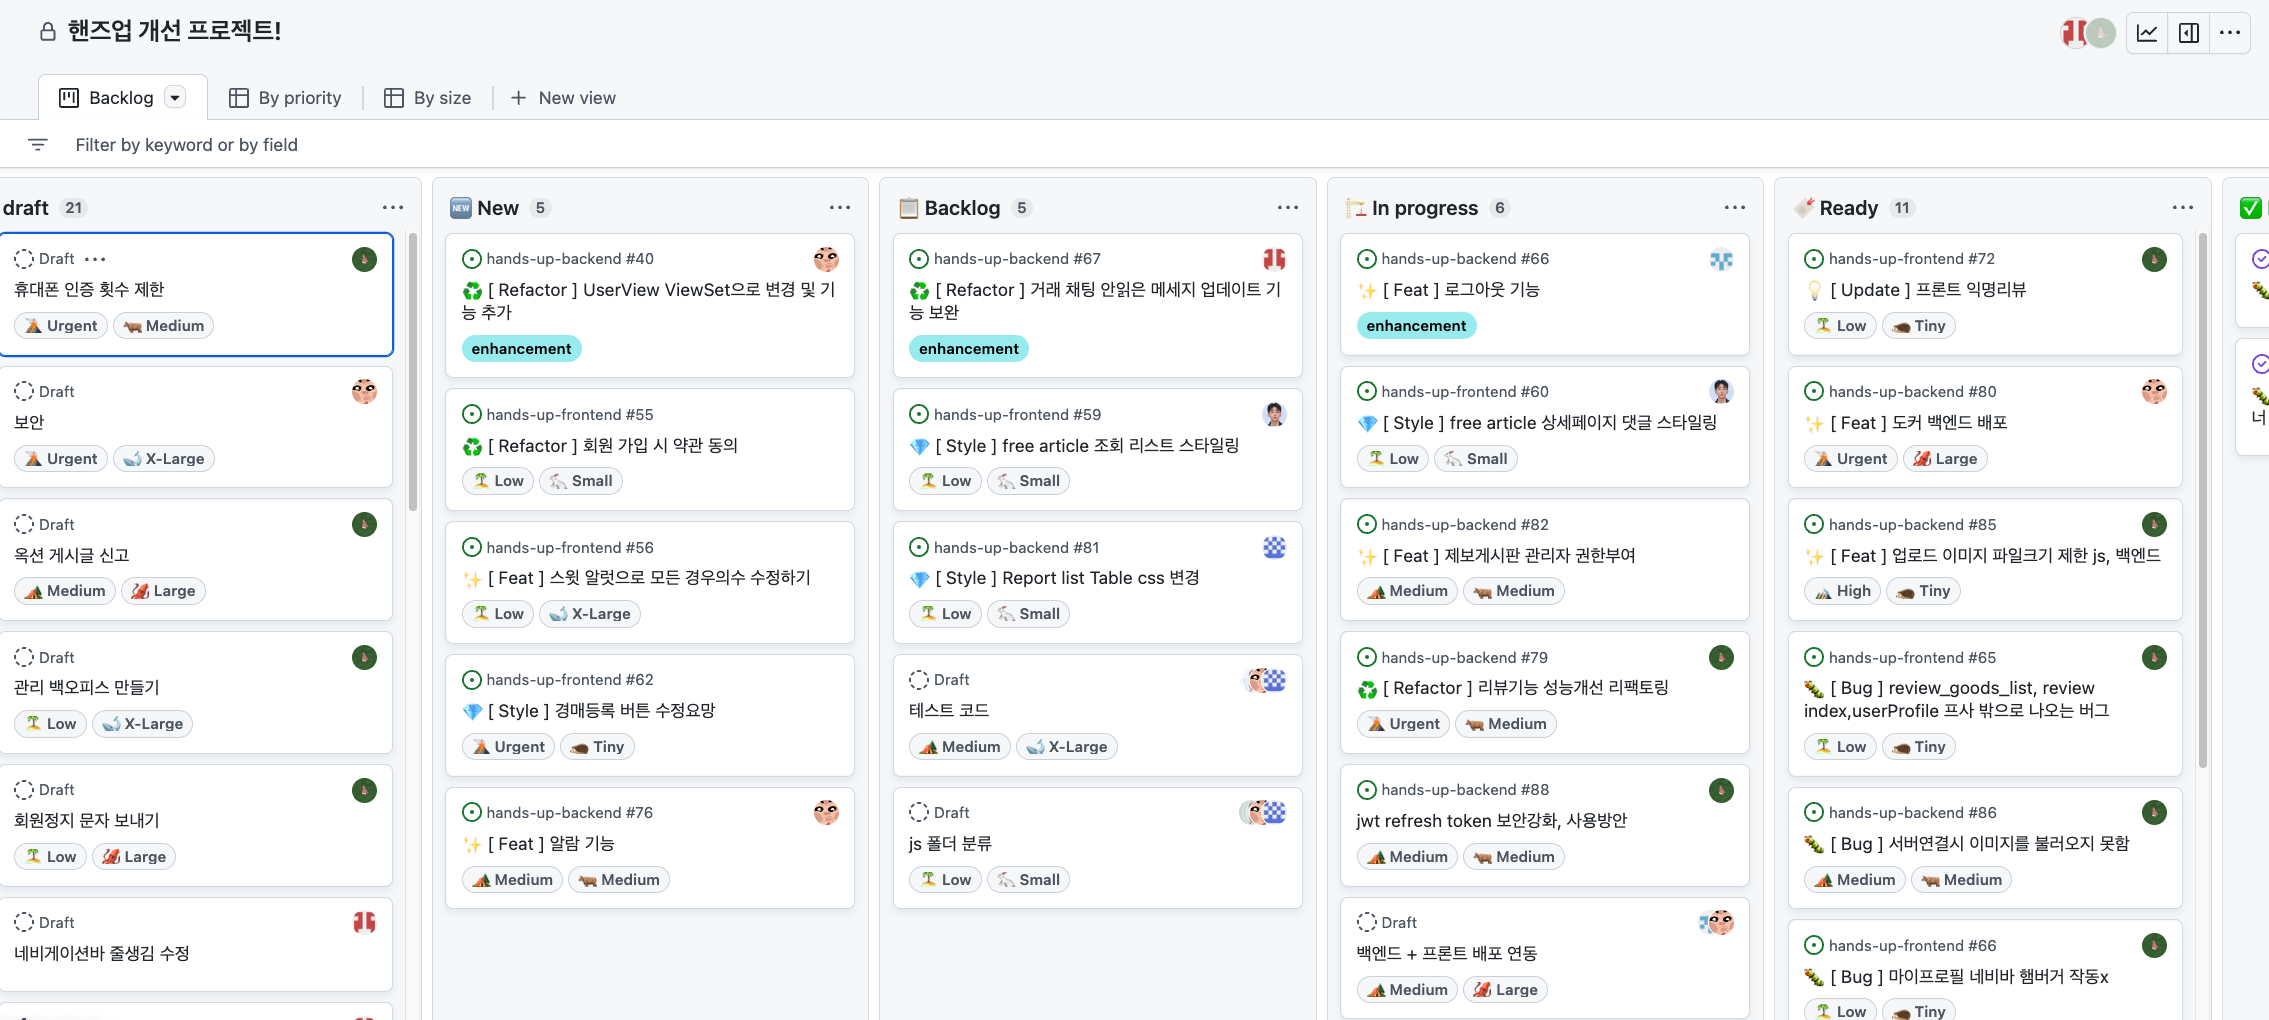
Task: Expand the Backlog view dropdown arrow
Action: (x=176, y=98)
